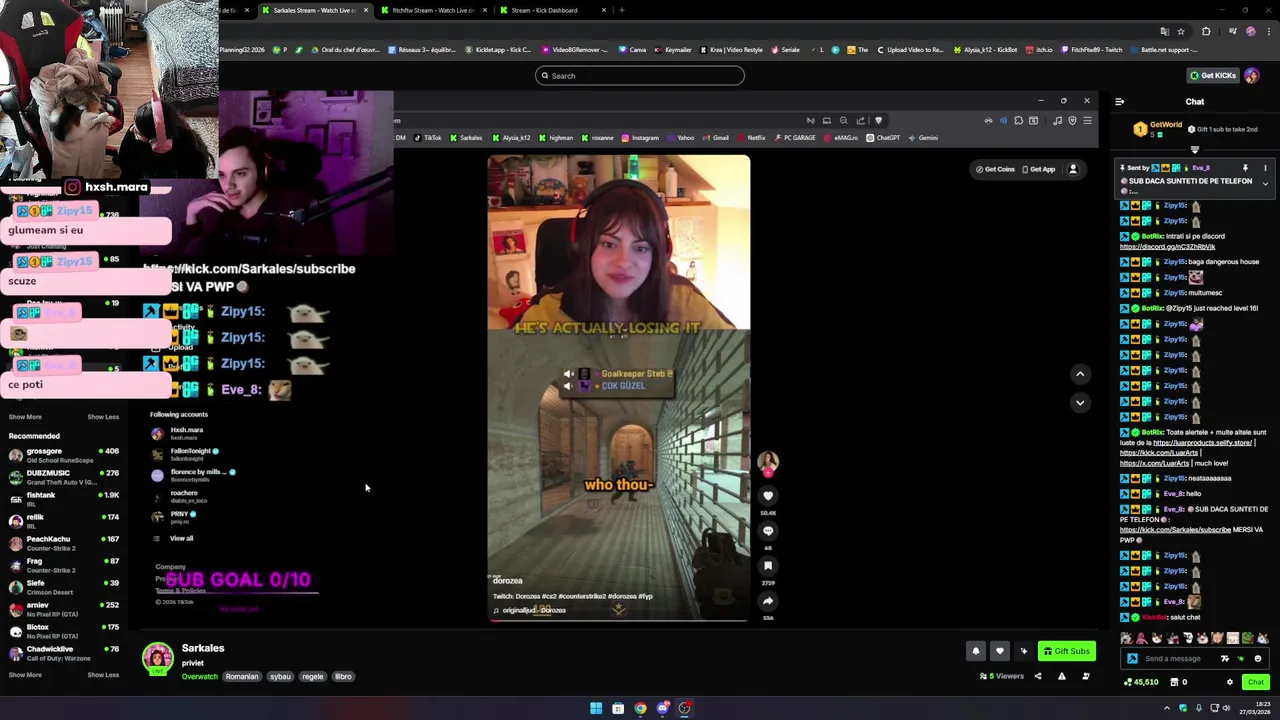1280x720 pixels.
Task: Collapse Show Less under Recommended list
Action: point(103,675)
